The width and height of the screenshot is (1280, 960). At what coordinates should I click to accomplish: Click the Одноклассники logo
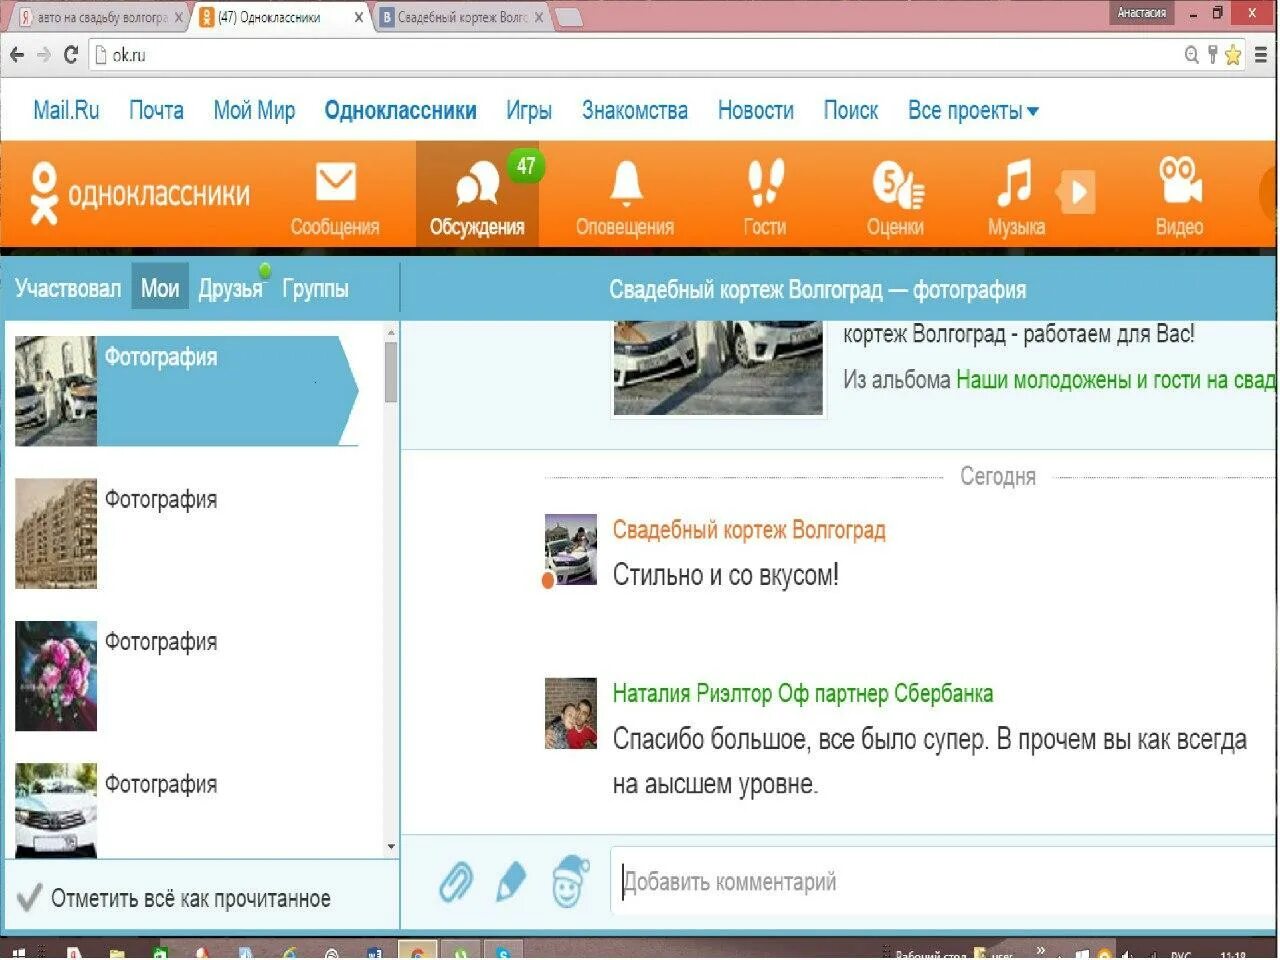[x=139, y=193]
